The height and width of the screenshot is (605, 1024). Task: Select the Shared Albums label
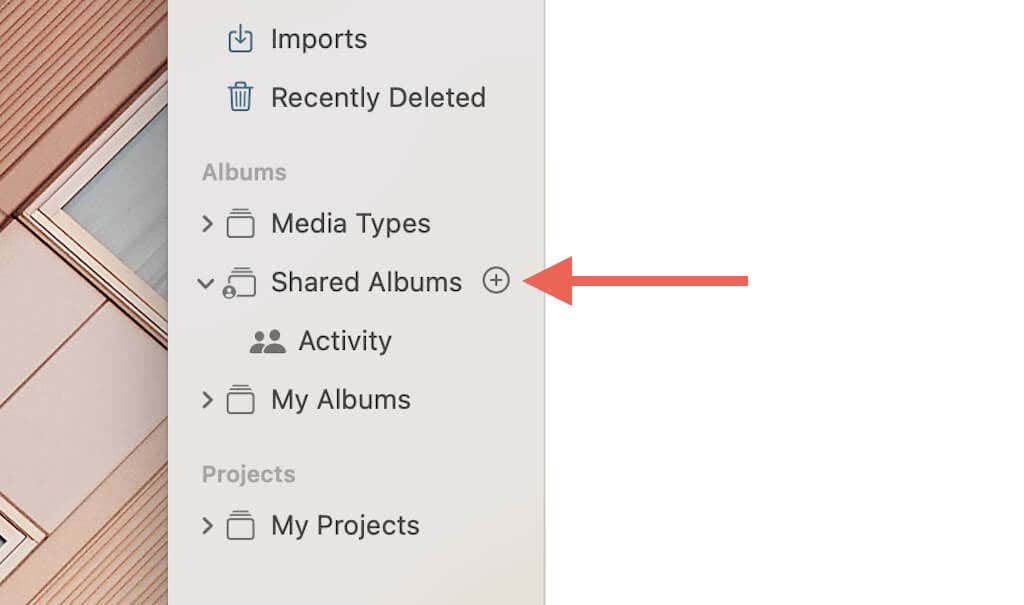click(x=366, y=282)
